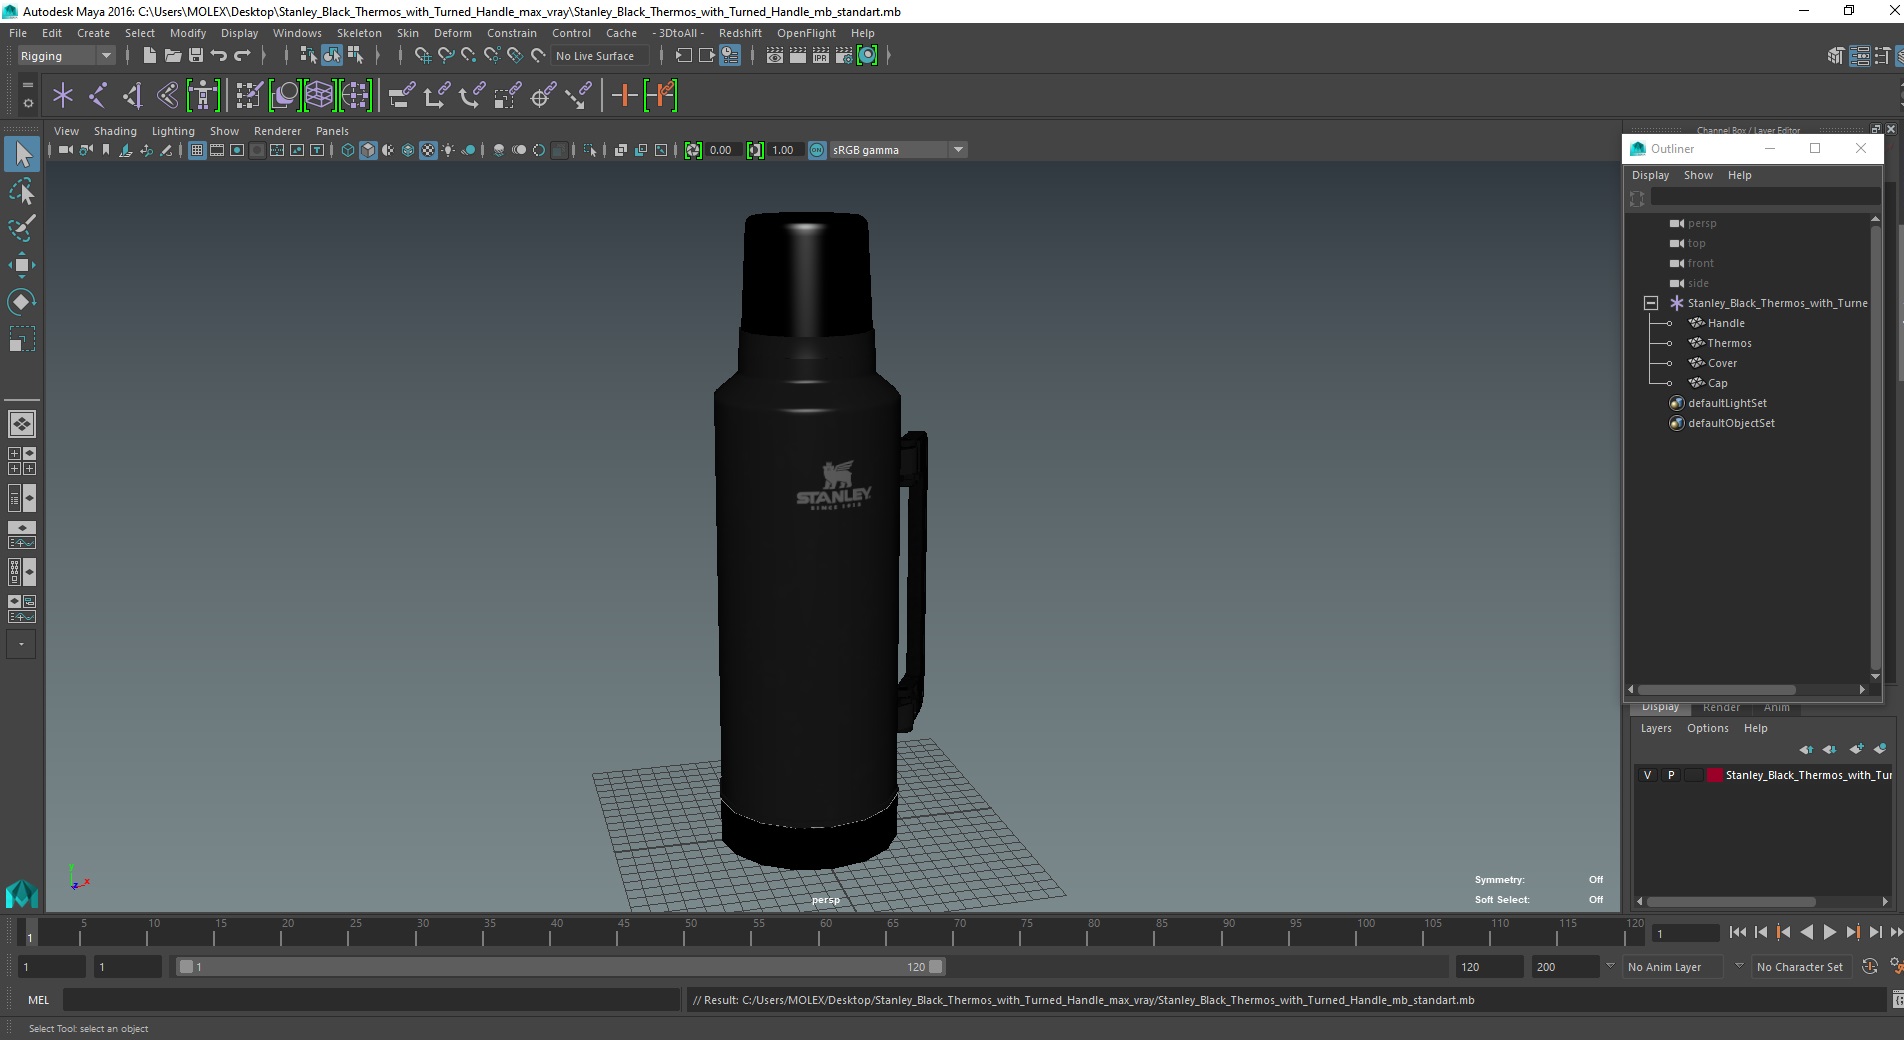Play animation forwards

pyautogui.click(x=1829, y=932)
